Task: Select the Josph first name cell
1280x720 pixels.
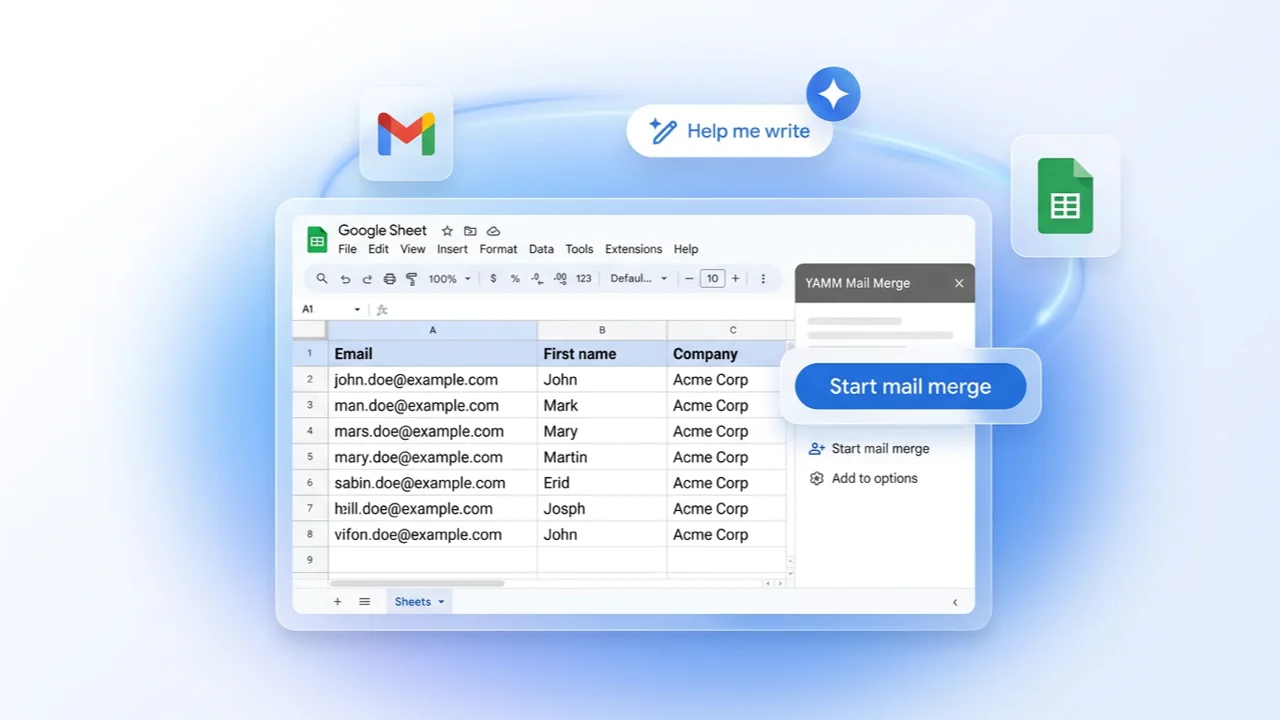Action: coord(602,509)
